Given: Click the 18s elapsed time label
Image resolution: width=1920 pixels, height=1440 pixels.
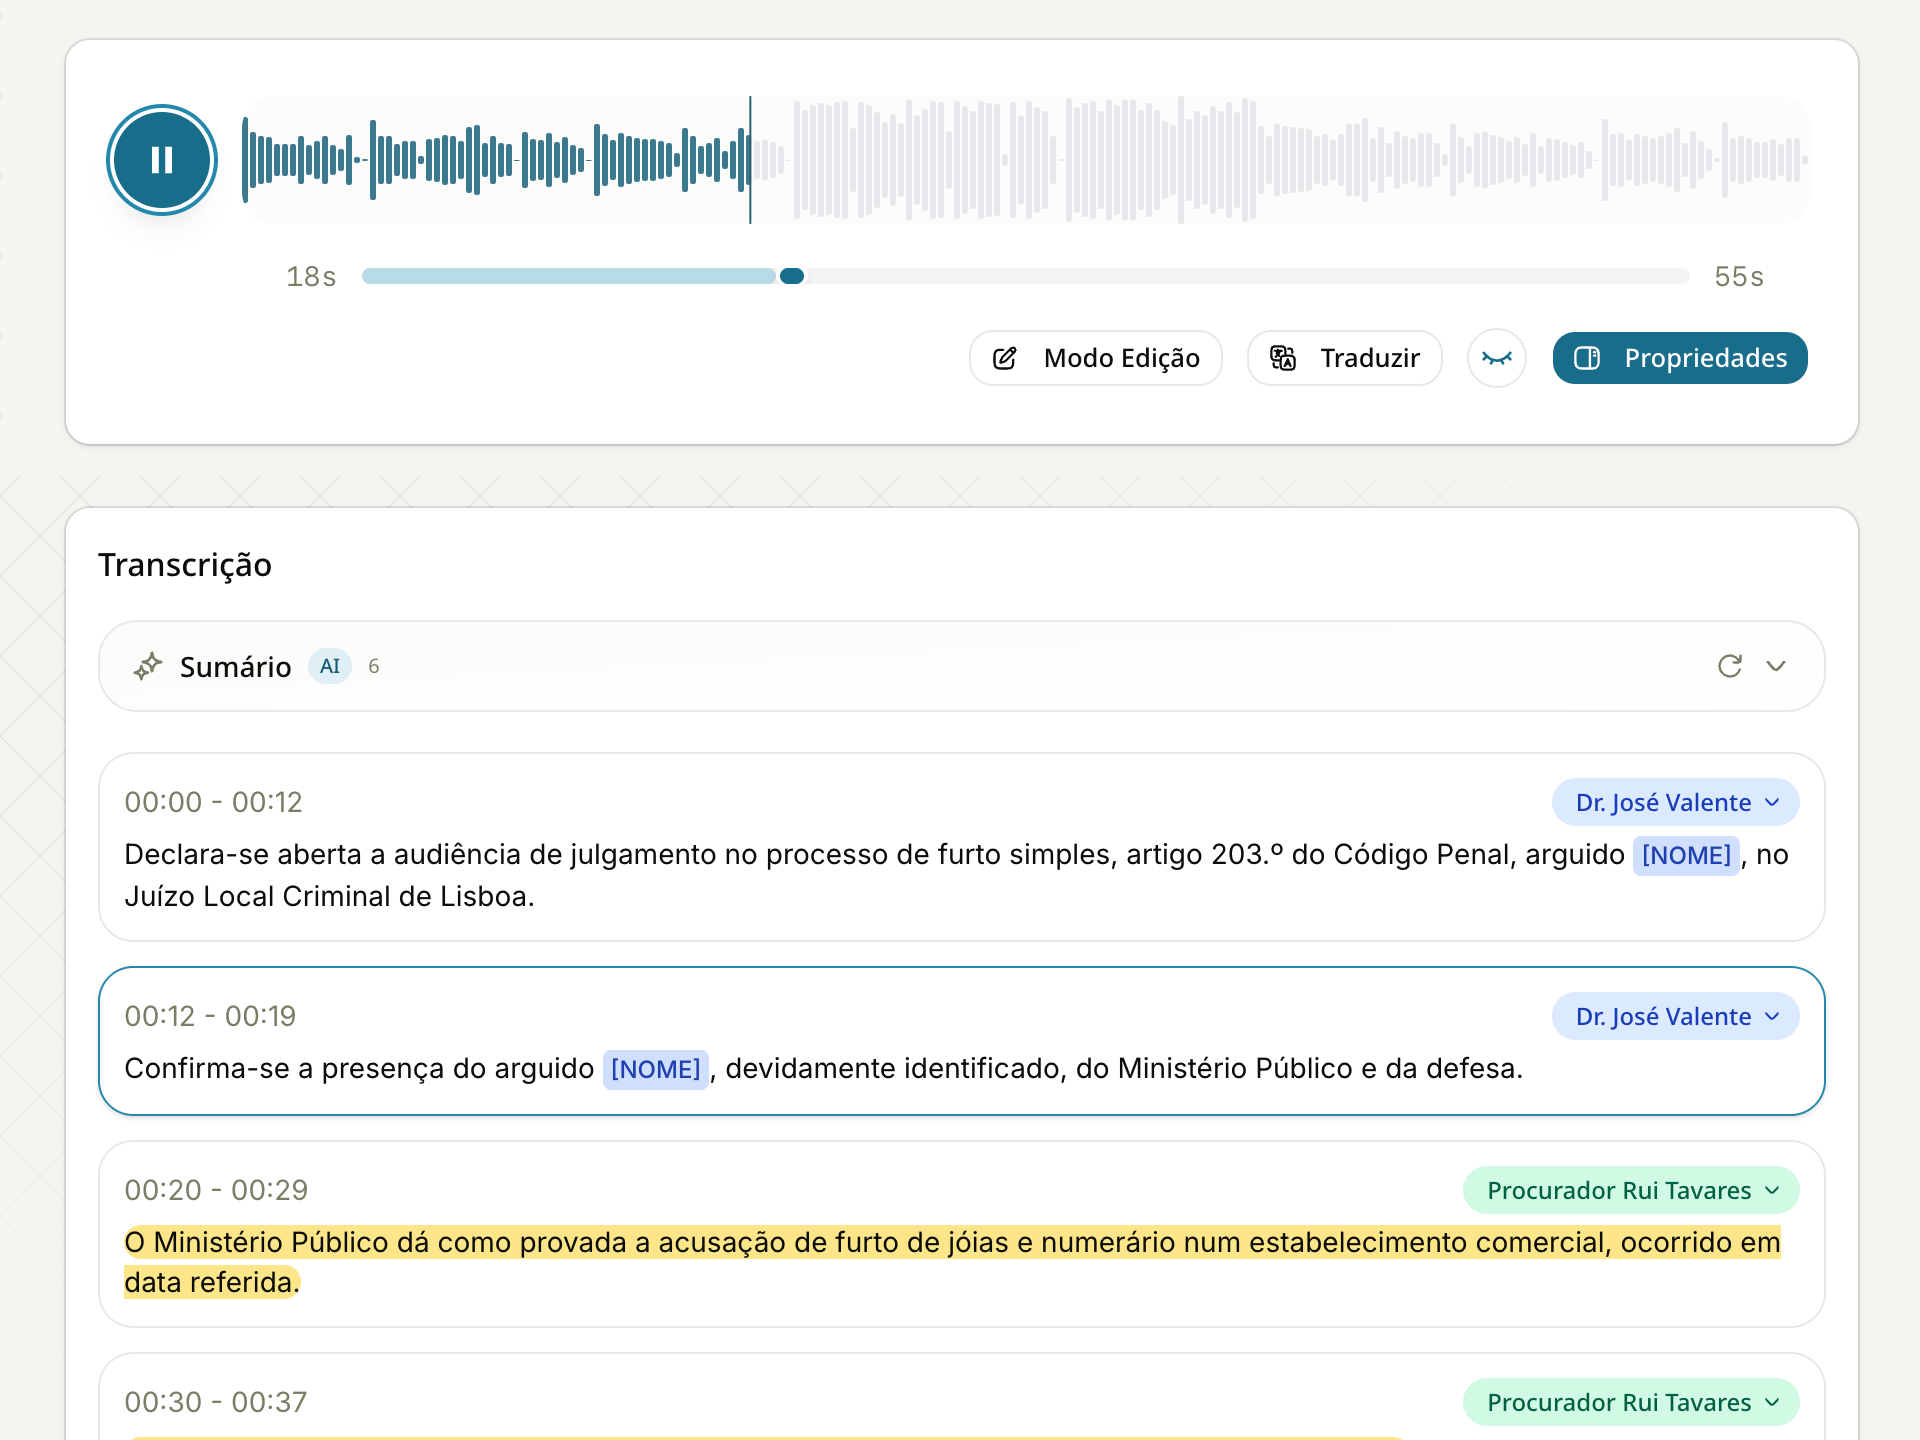Looking at the screenshot, I should point(311,276).
